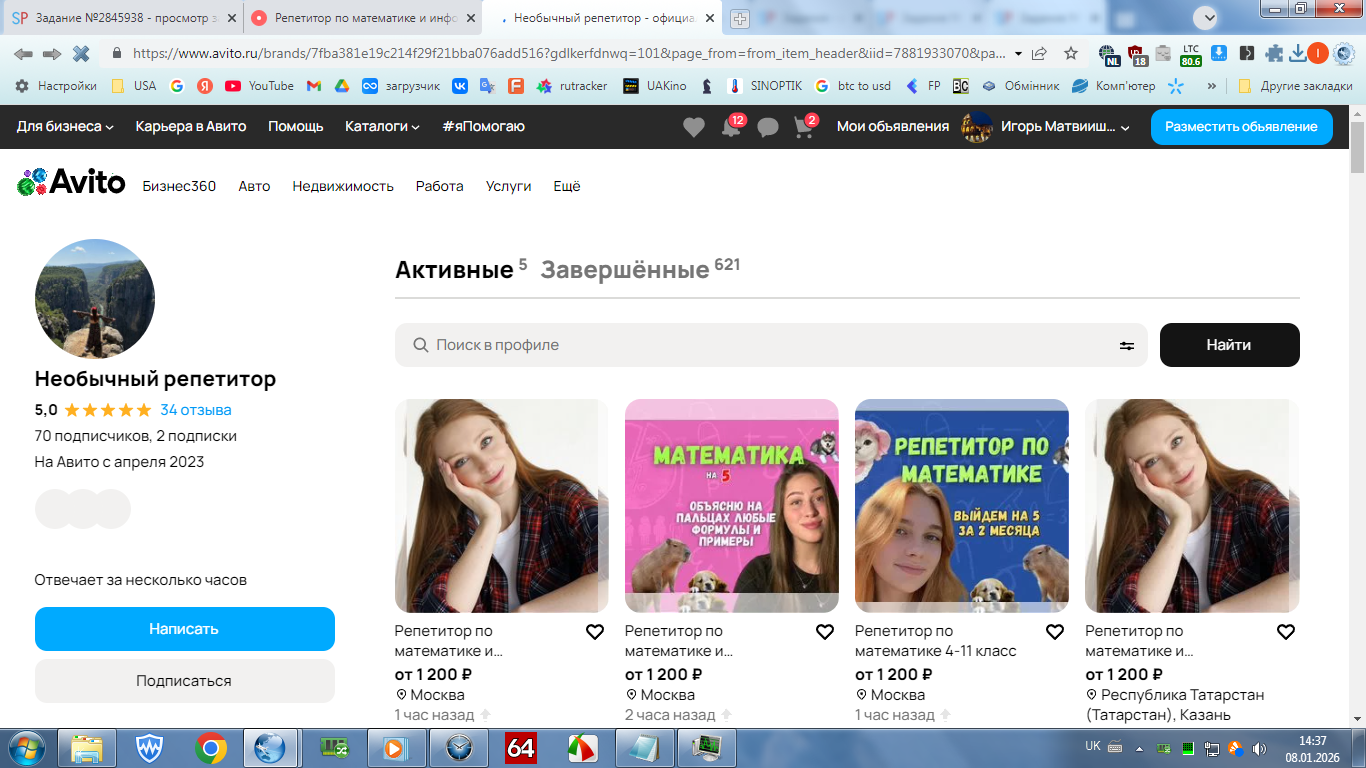
Task: Open the Windows Start menu
Action: click(x=26, y=748)
